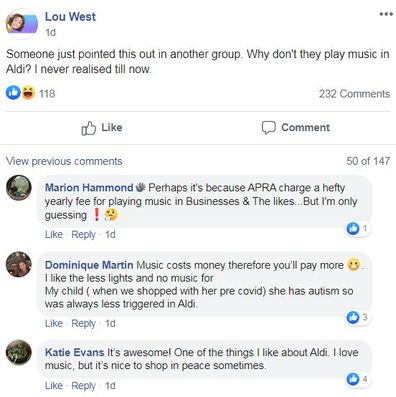Open the three-dot post options menu
This screenshot has height=397, width=396.
[x=386, y=14]
